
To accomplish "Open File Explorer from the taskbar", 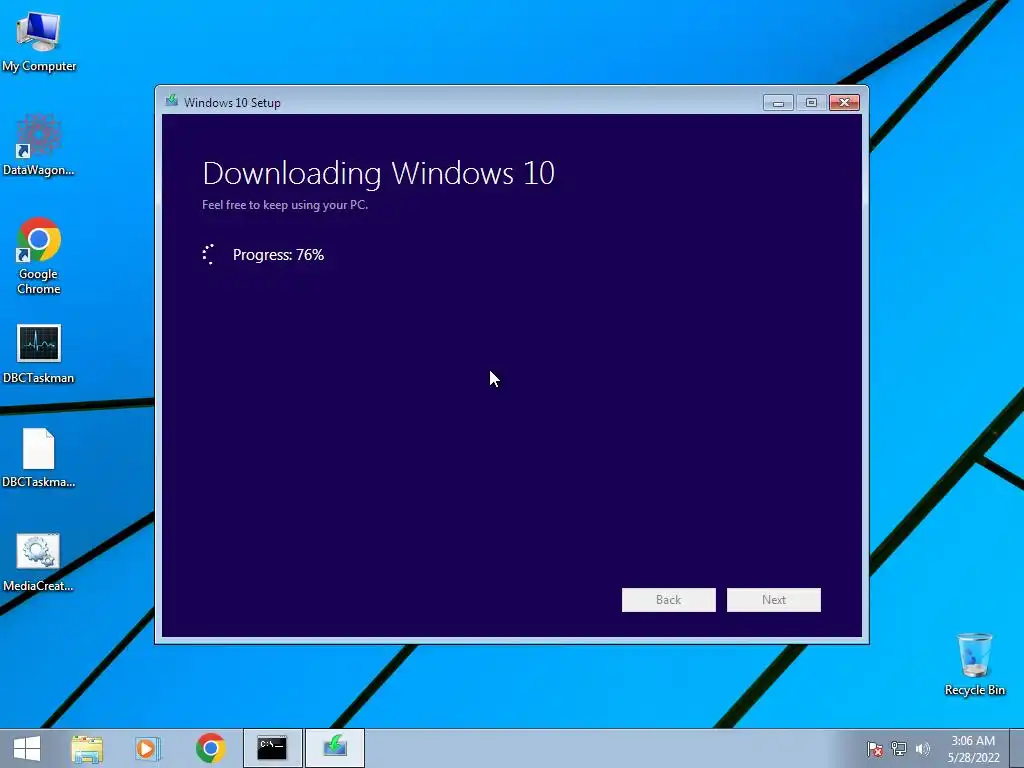I will [87, 748].
